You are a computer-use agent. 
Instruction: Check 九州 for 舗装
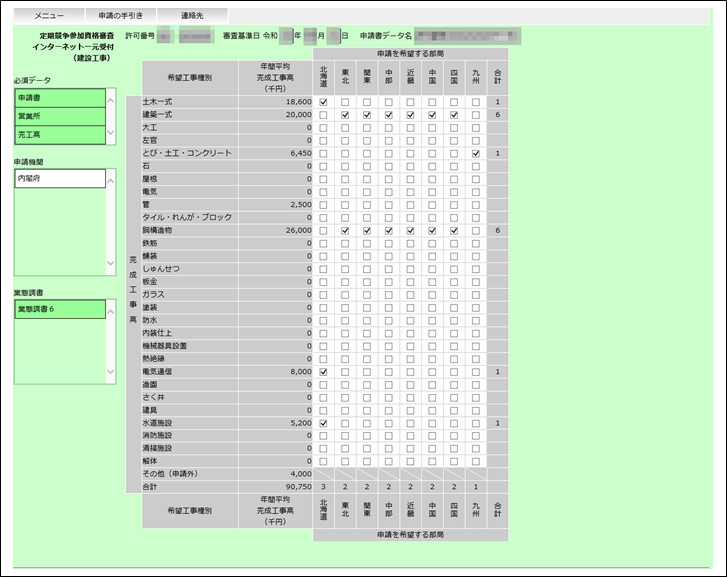(x=476, y=256)
